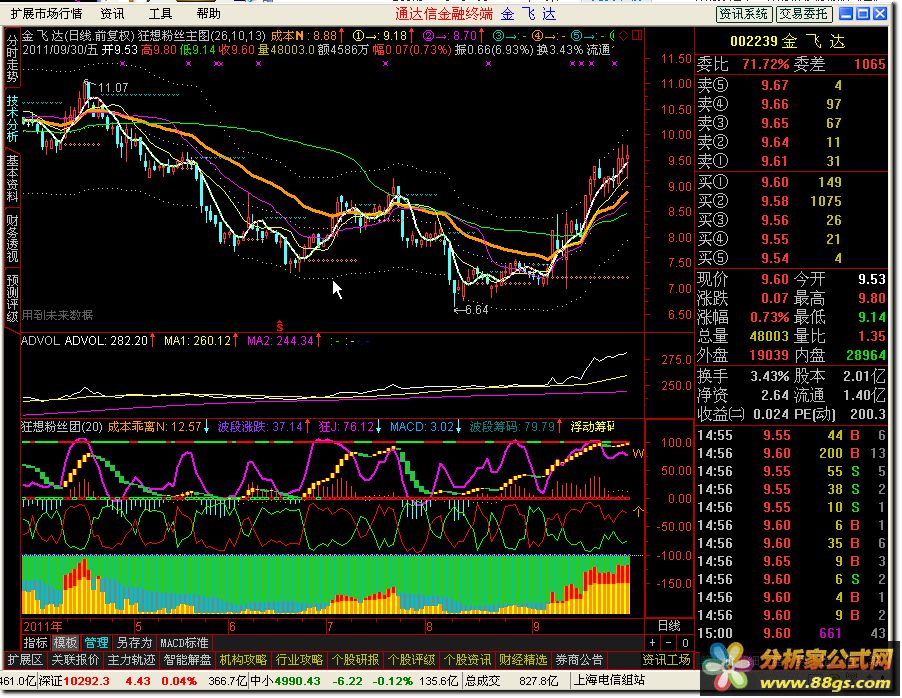Click the 日线 period selector
Viewport: 902px width, 698px height.
coord(669,626)
